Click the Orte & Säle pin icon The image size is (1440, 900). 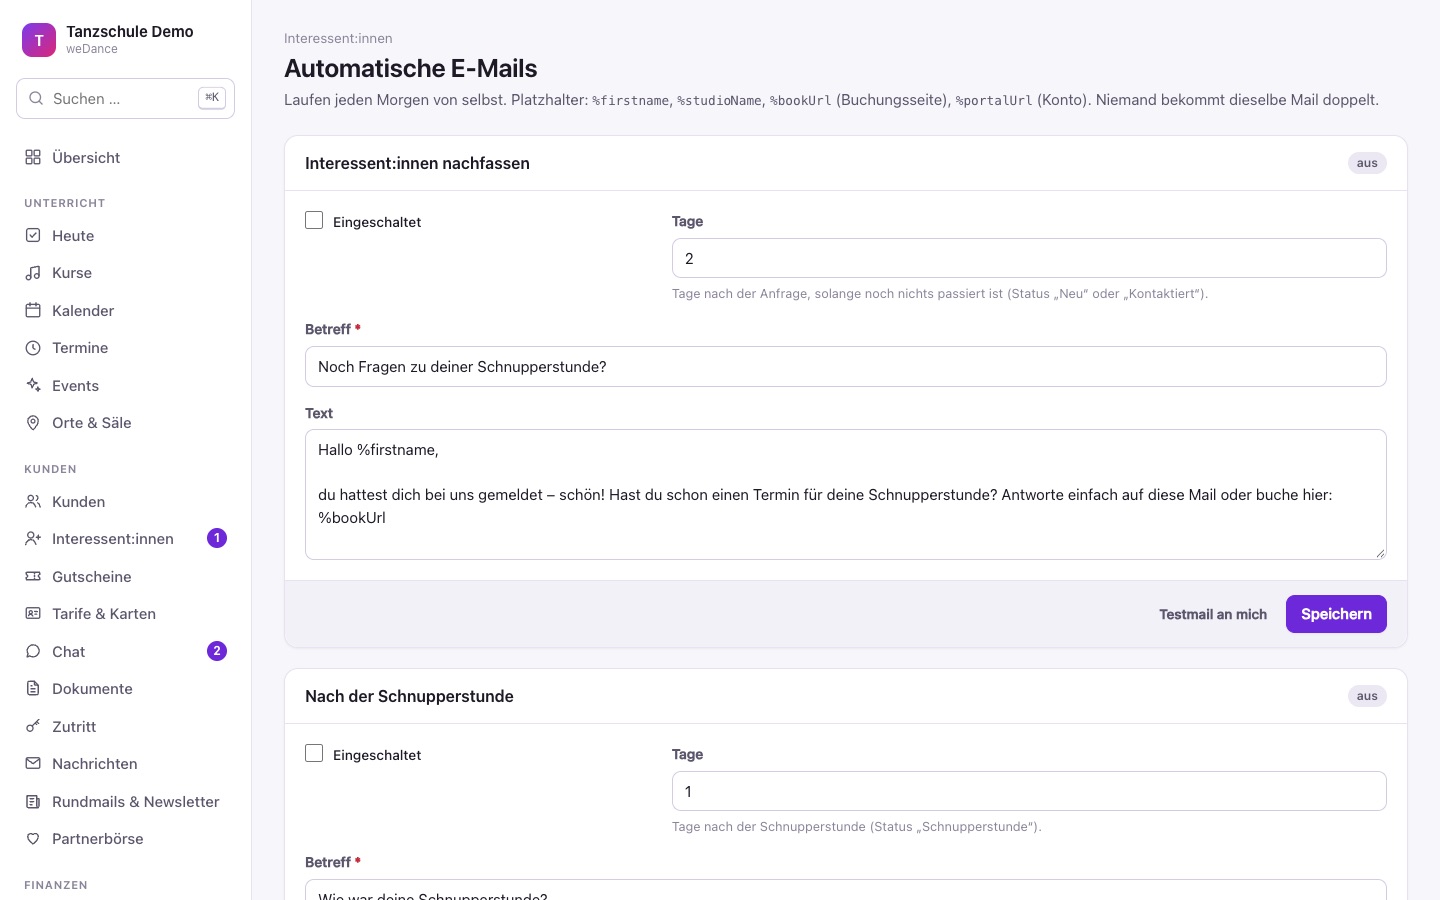33,423
